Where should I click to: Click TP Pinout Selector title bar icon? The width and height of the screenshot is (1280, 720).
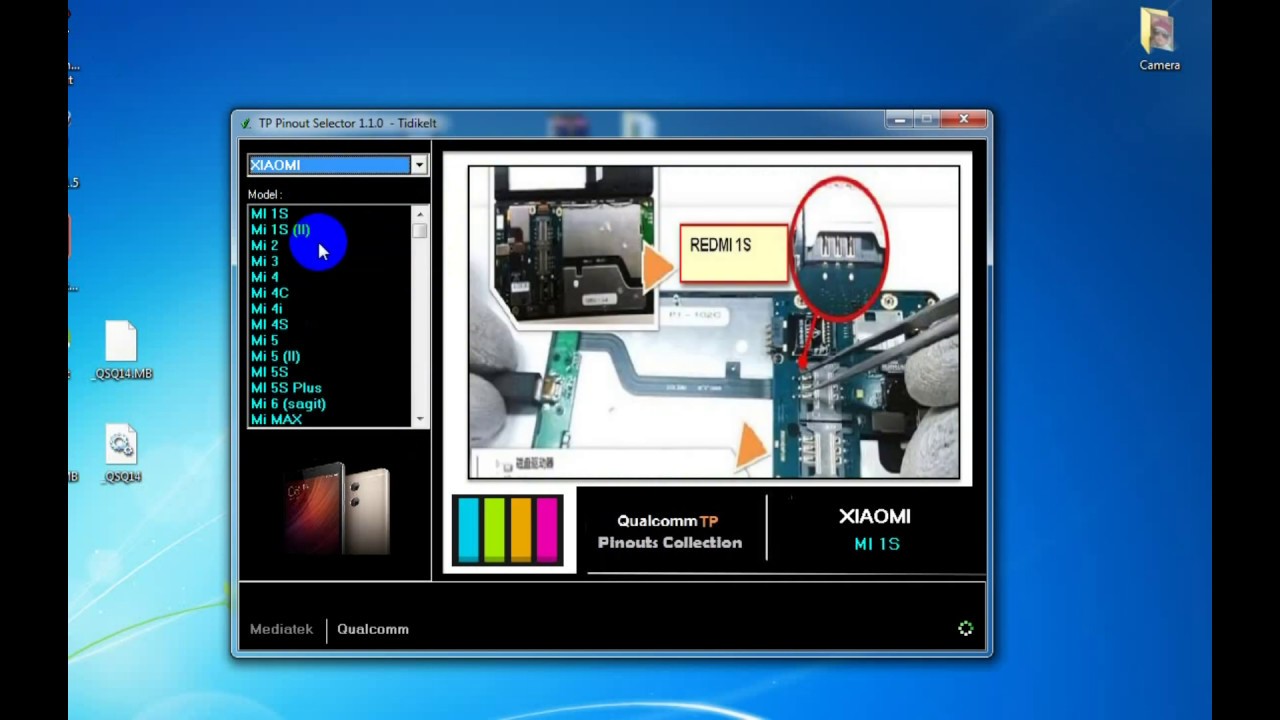pyautogui.click(x=246, y=123)
